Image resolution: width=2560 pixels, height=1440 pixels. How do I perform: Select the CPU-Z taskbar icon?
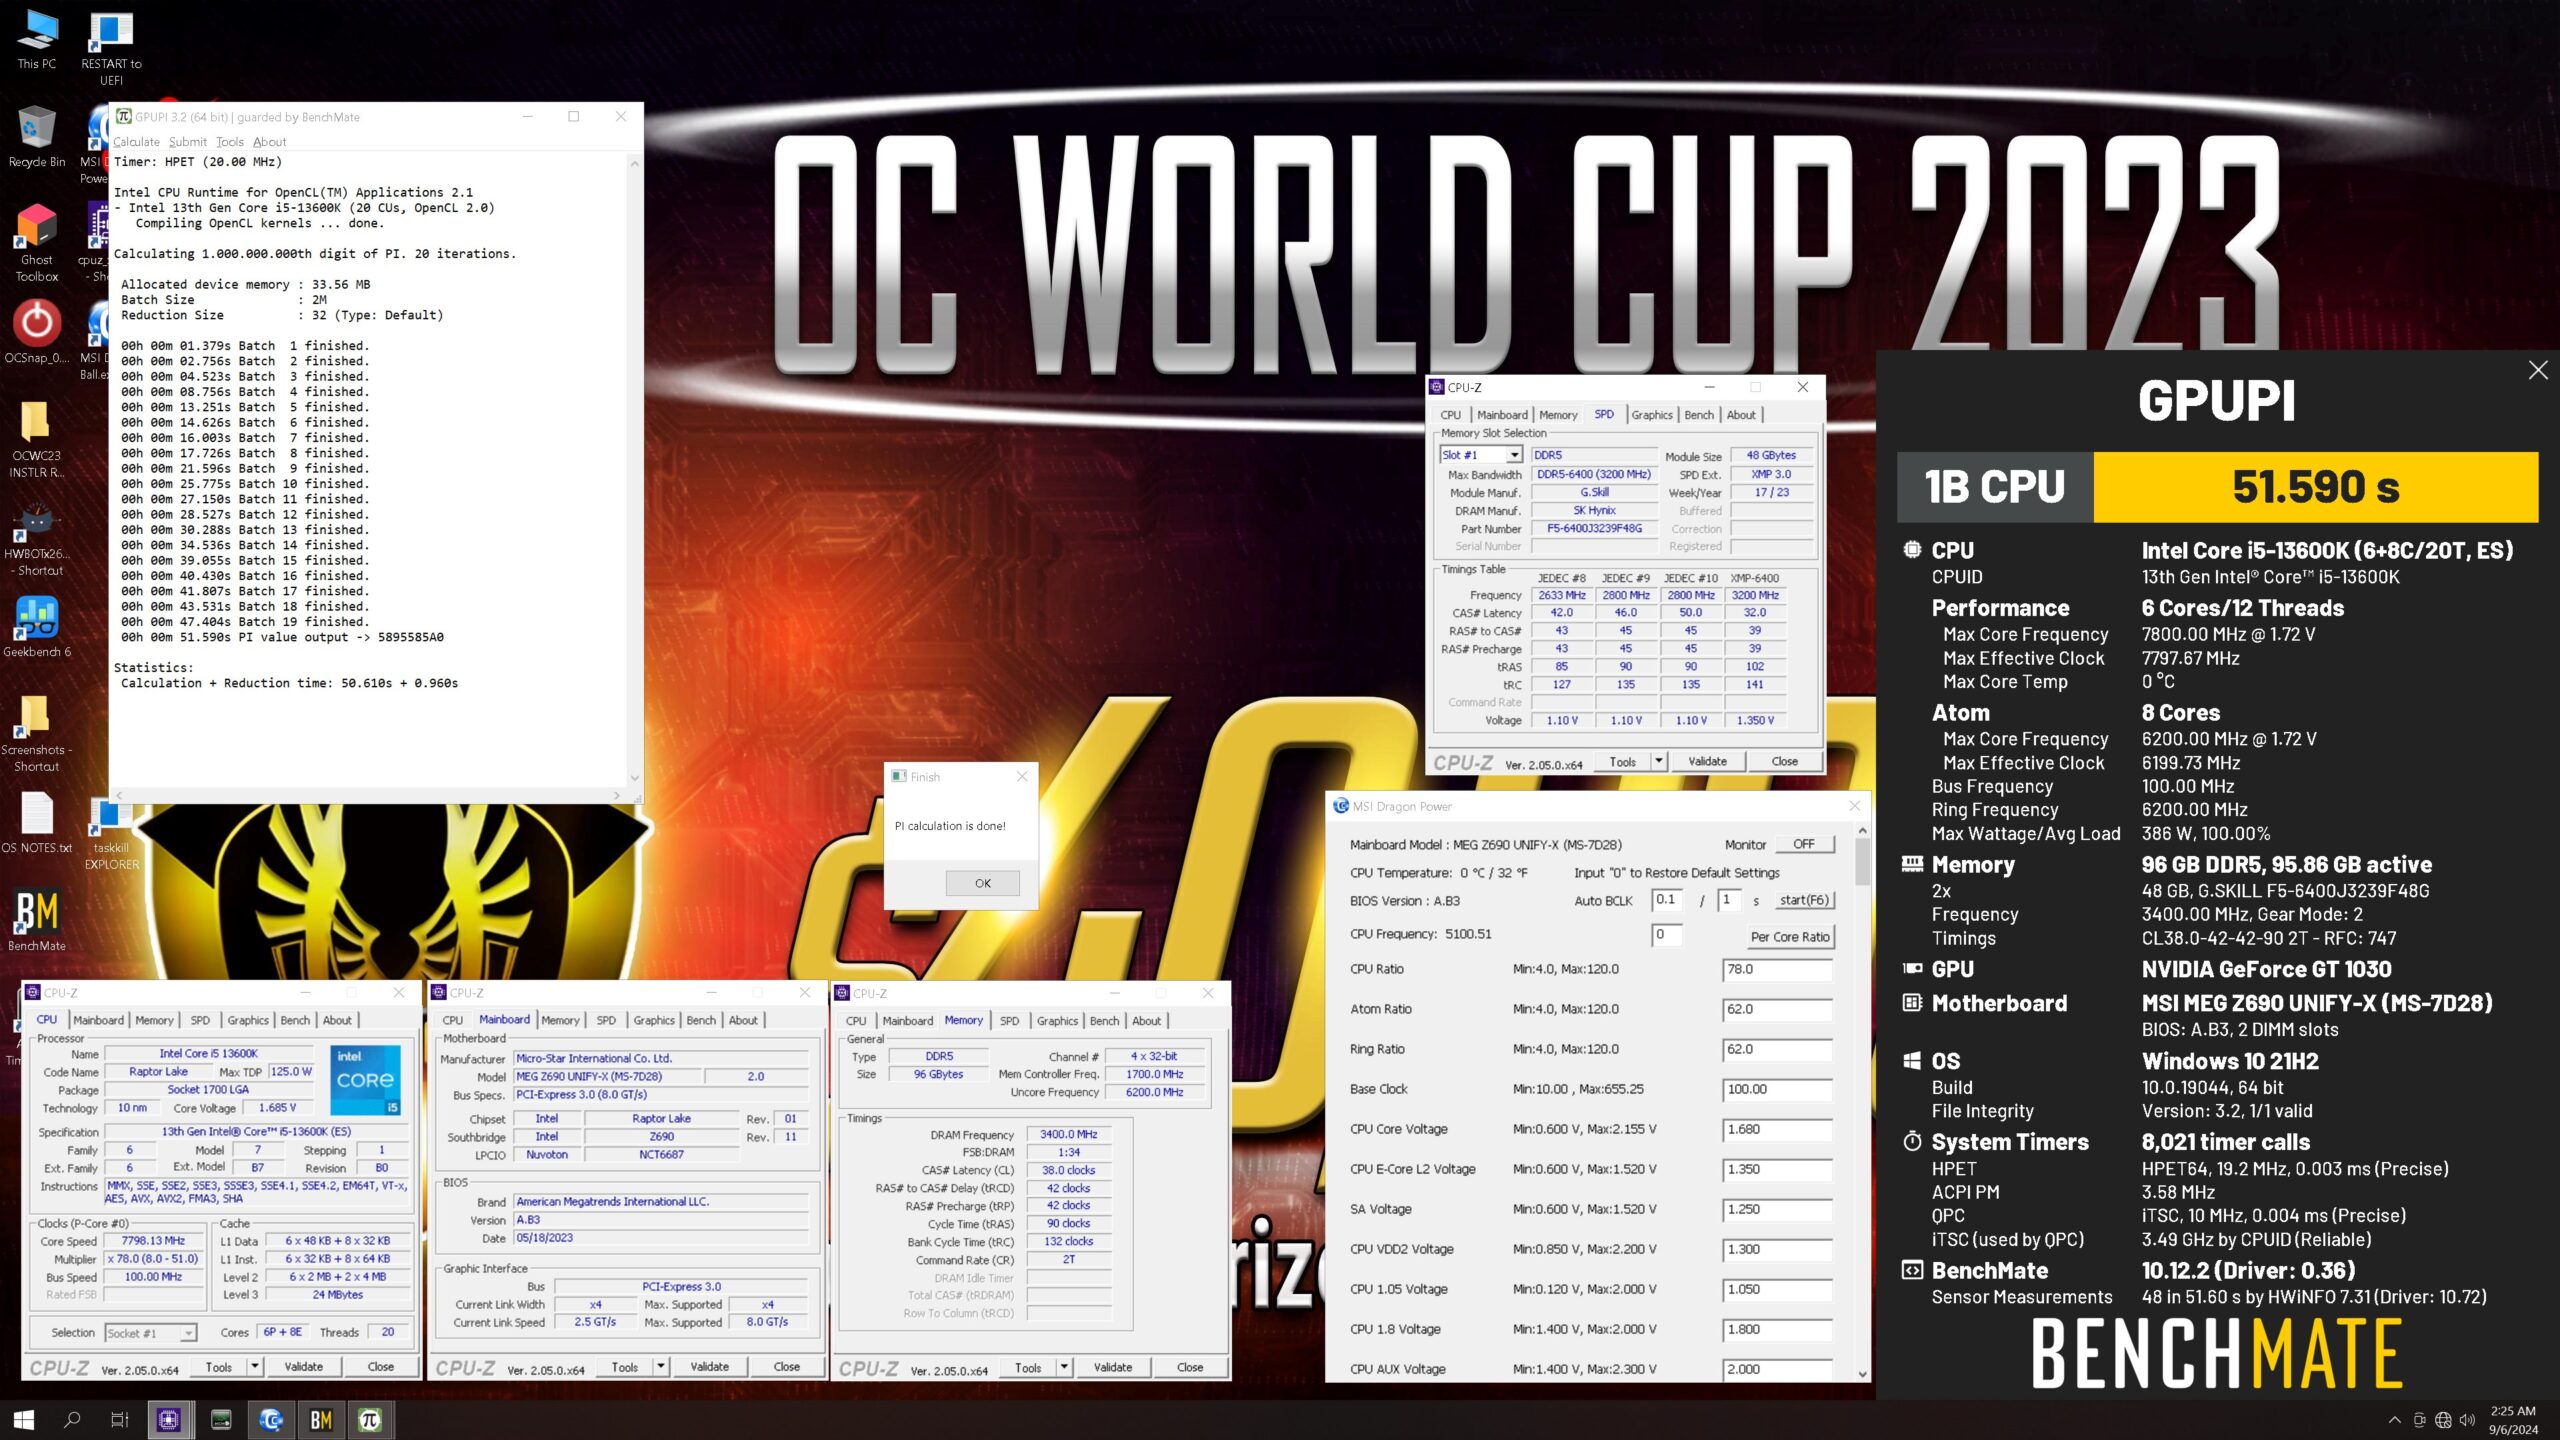point(169,1419)
